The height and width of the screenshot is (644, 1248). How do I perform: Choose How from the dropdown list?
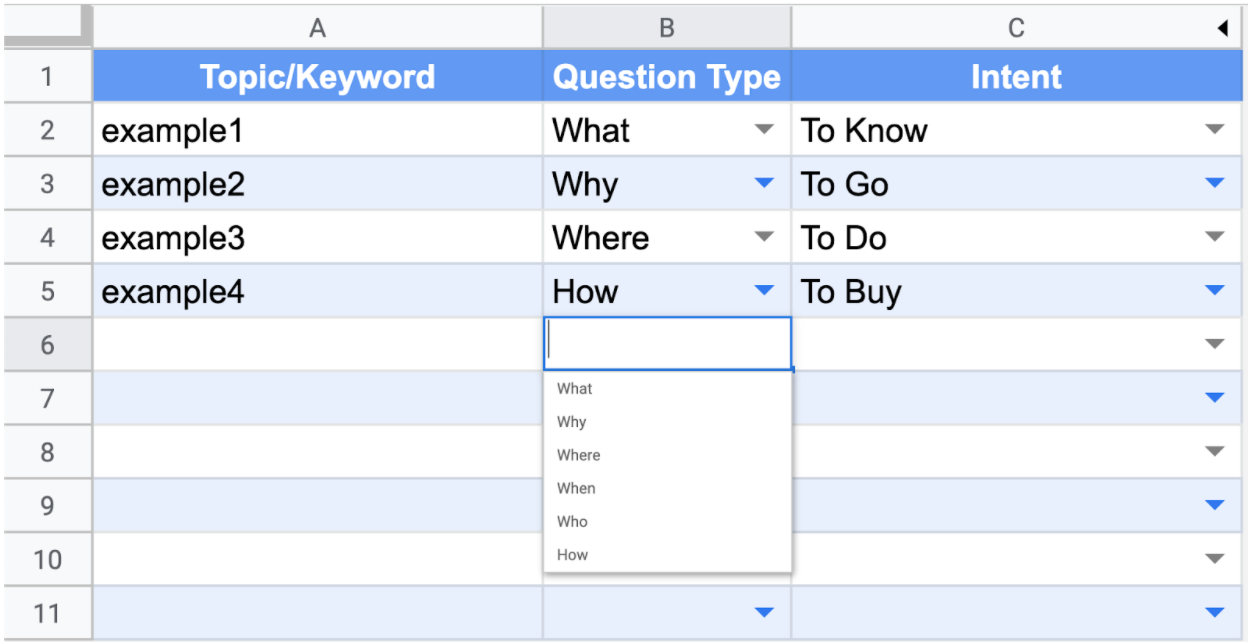click(x=667, y=554)
